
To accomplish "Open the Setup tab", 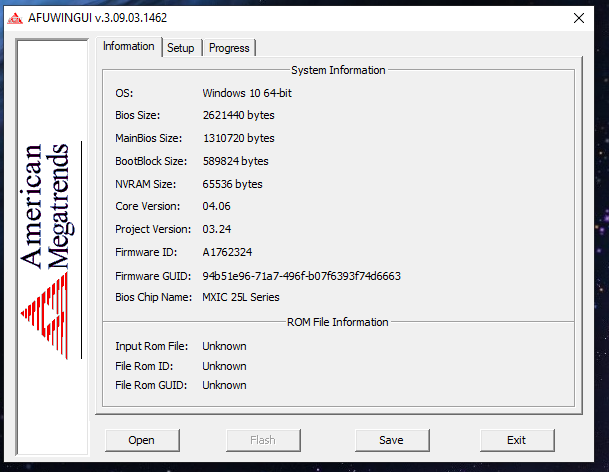I will click(181, 48).
